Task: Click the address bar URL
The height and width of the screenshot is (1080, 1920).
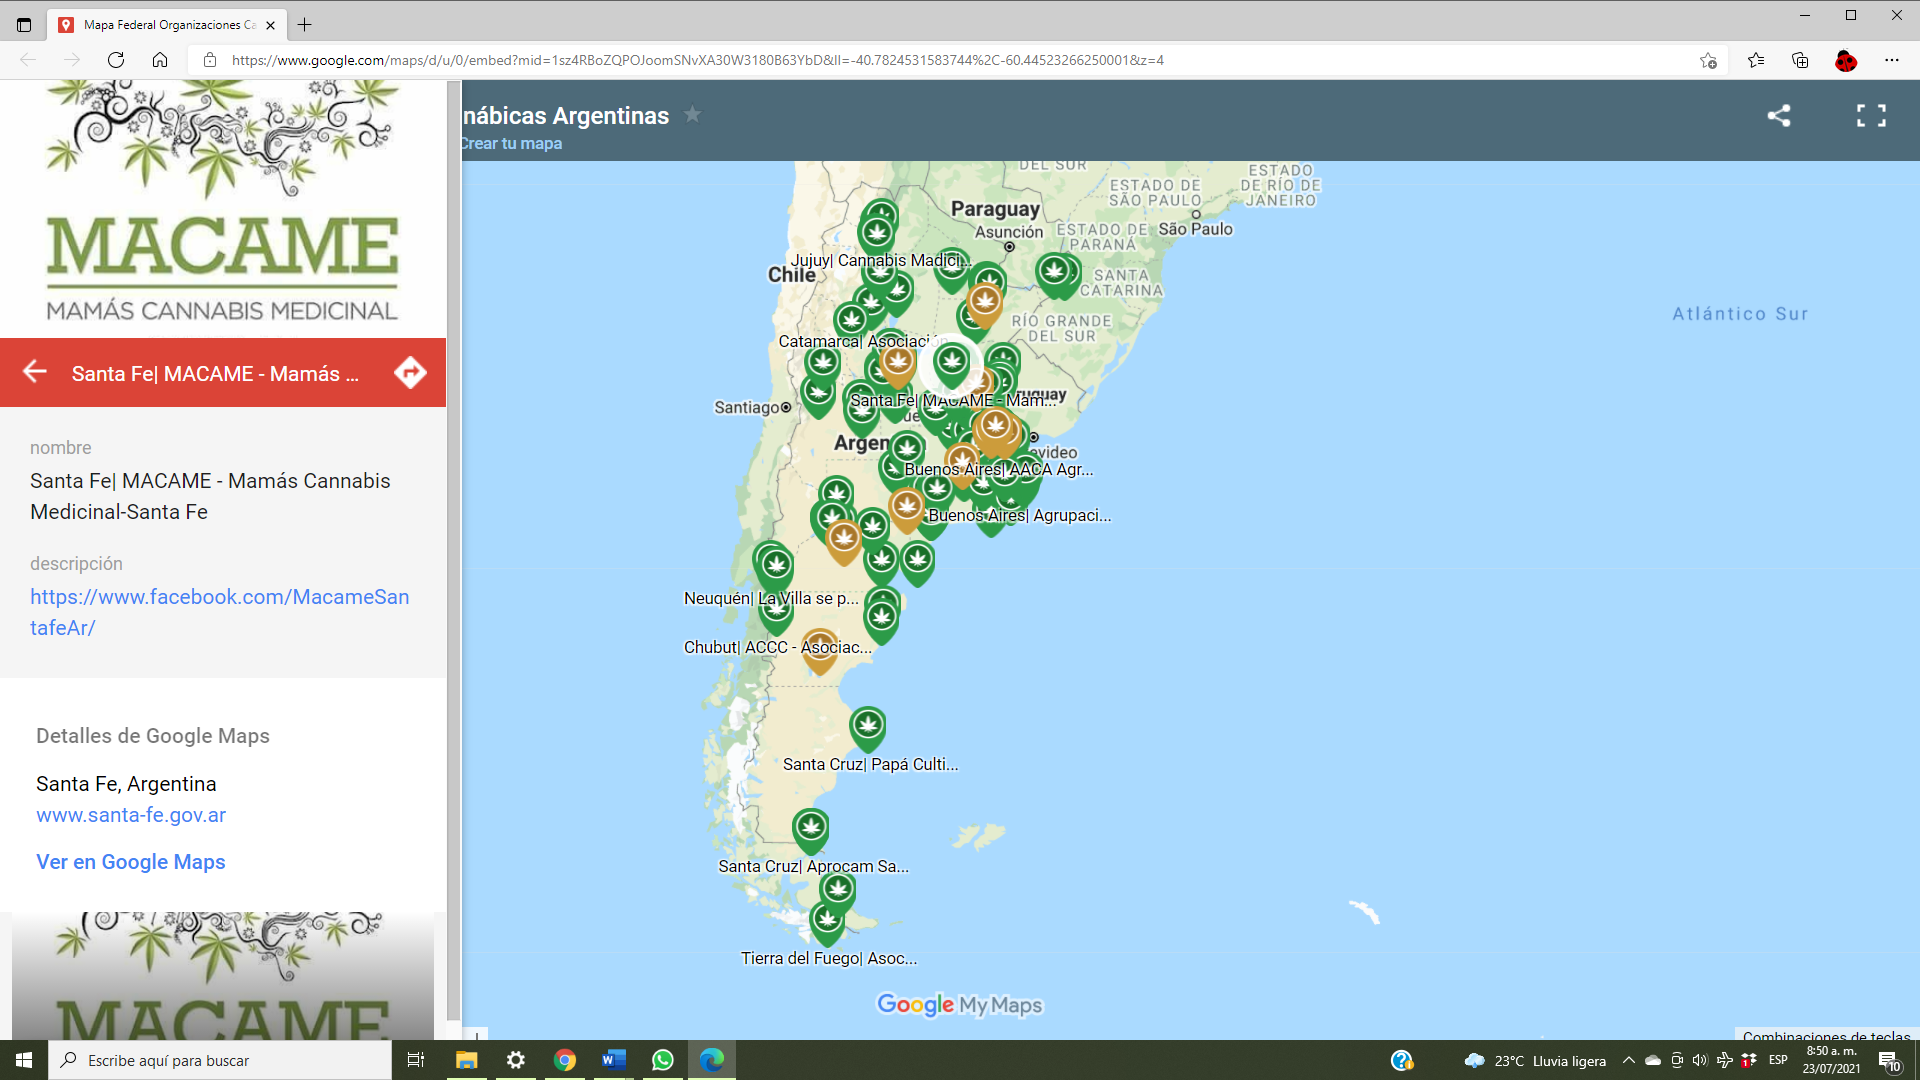Action: 698,60
